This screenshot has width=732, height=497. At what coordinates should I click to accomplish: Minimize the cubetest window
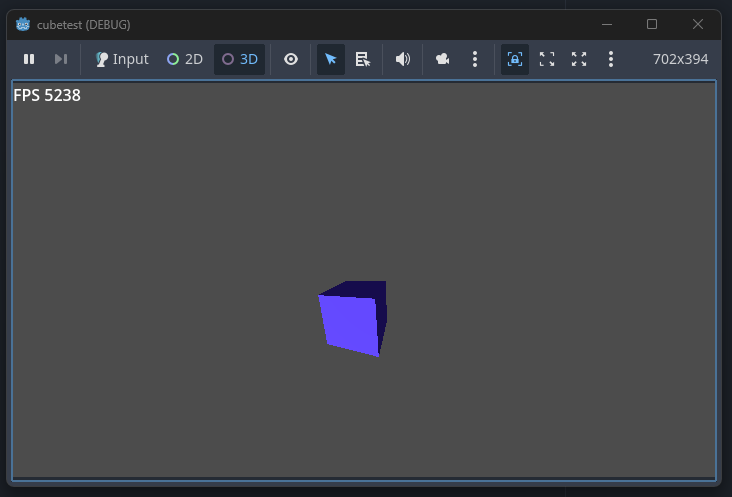tap(606, 24)
